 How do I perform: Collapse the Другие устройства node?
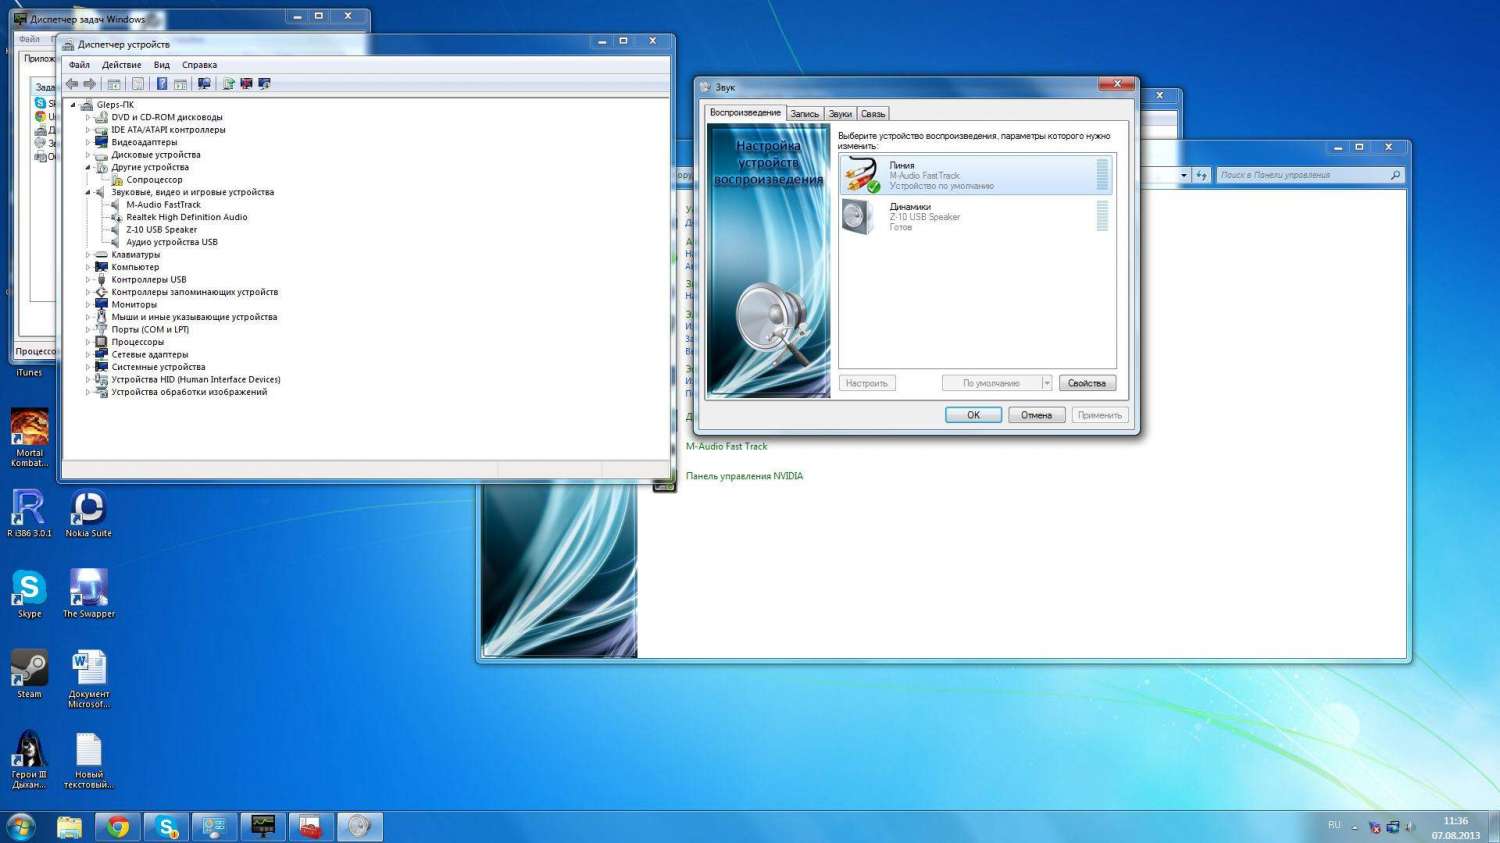(88, 167)
